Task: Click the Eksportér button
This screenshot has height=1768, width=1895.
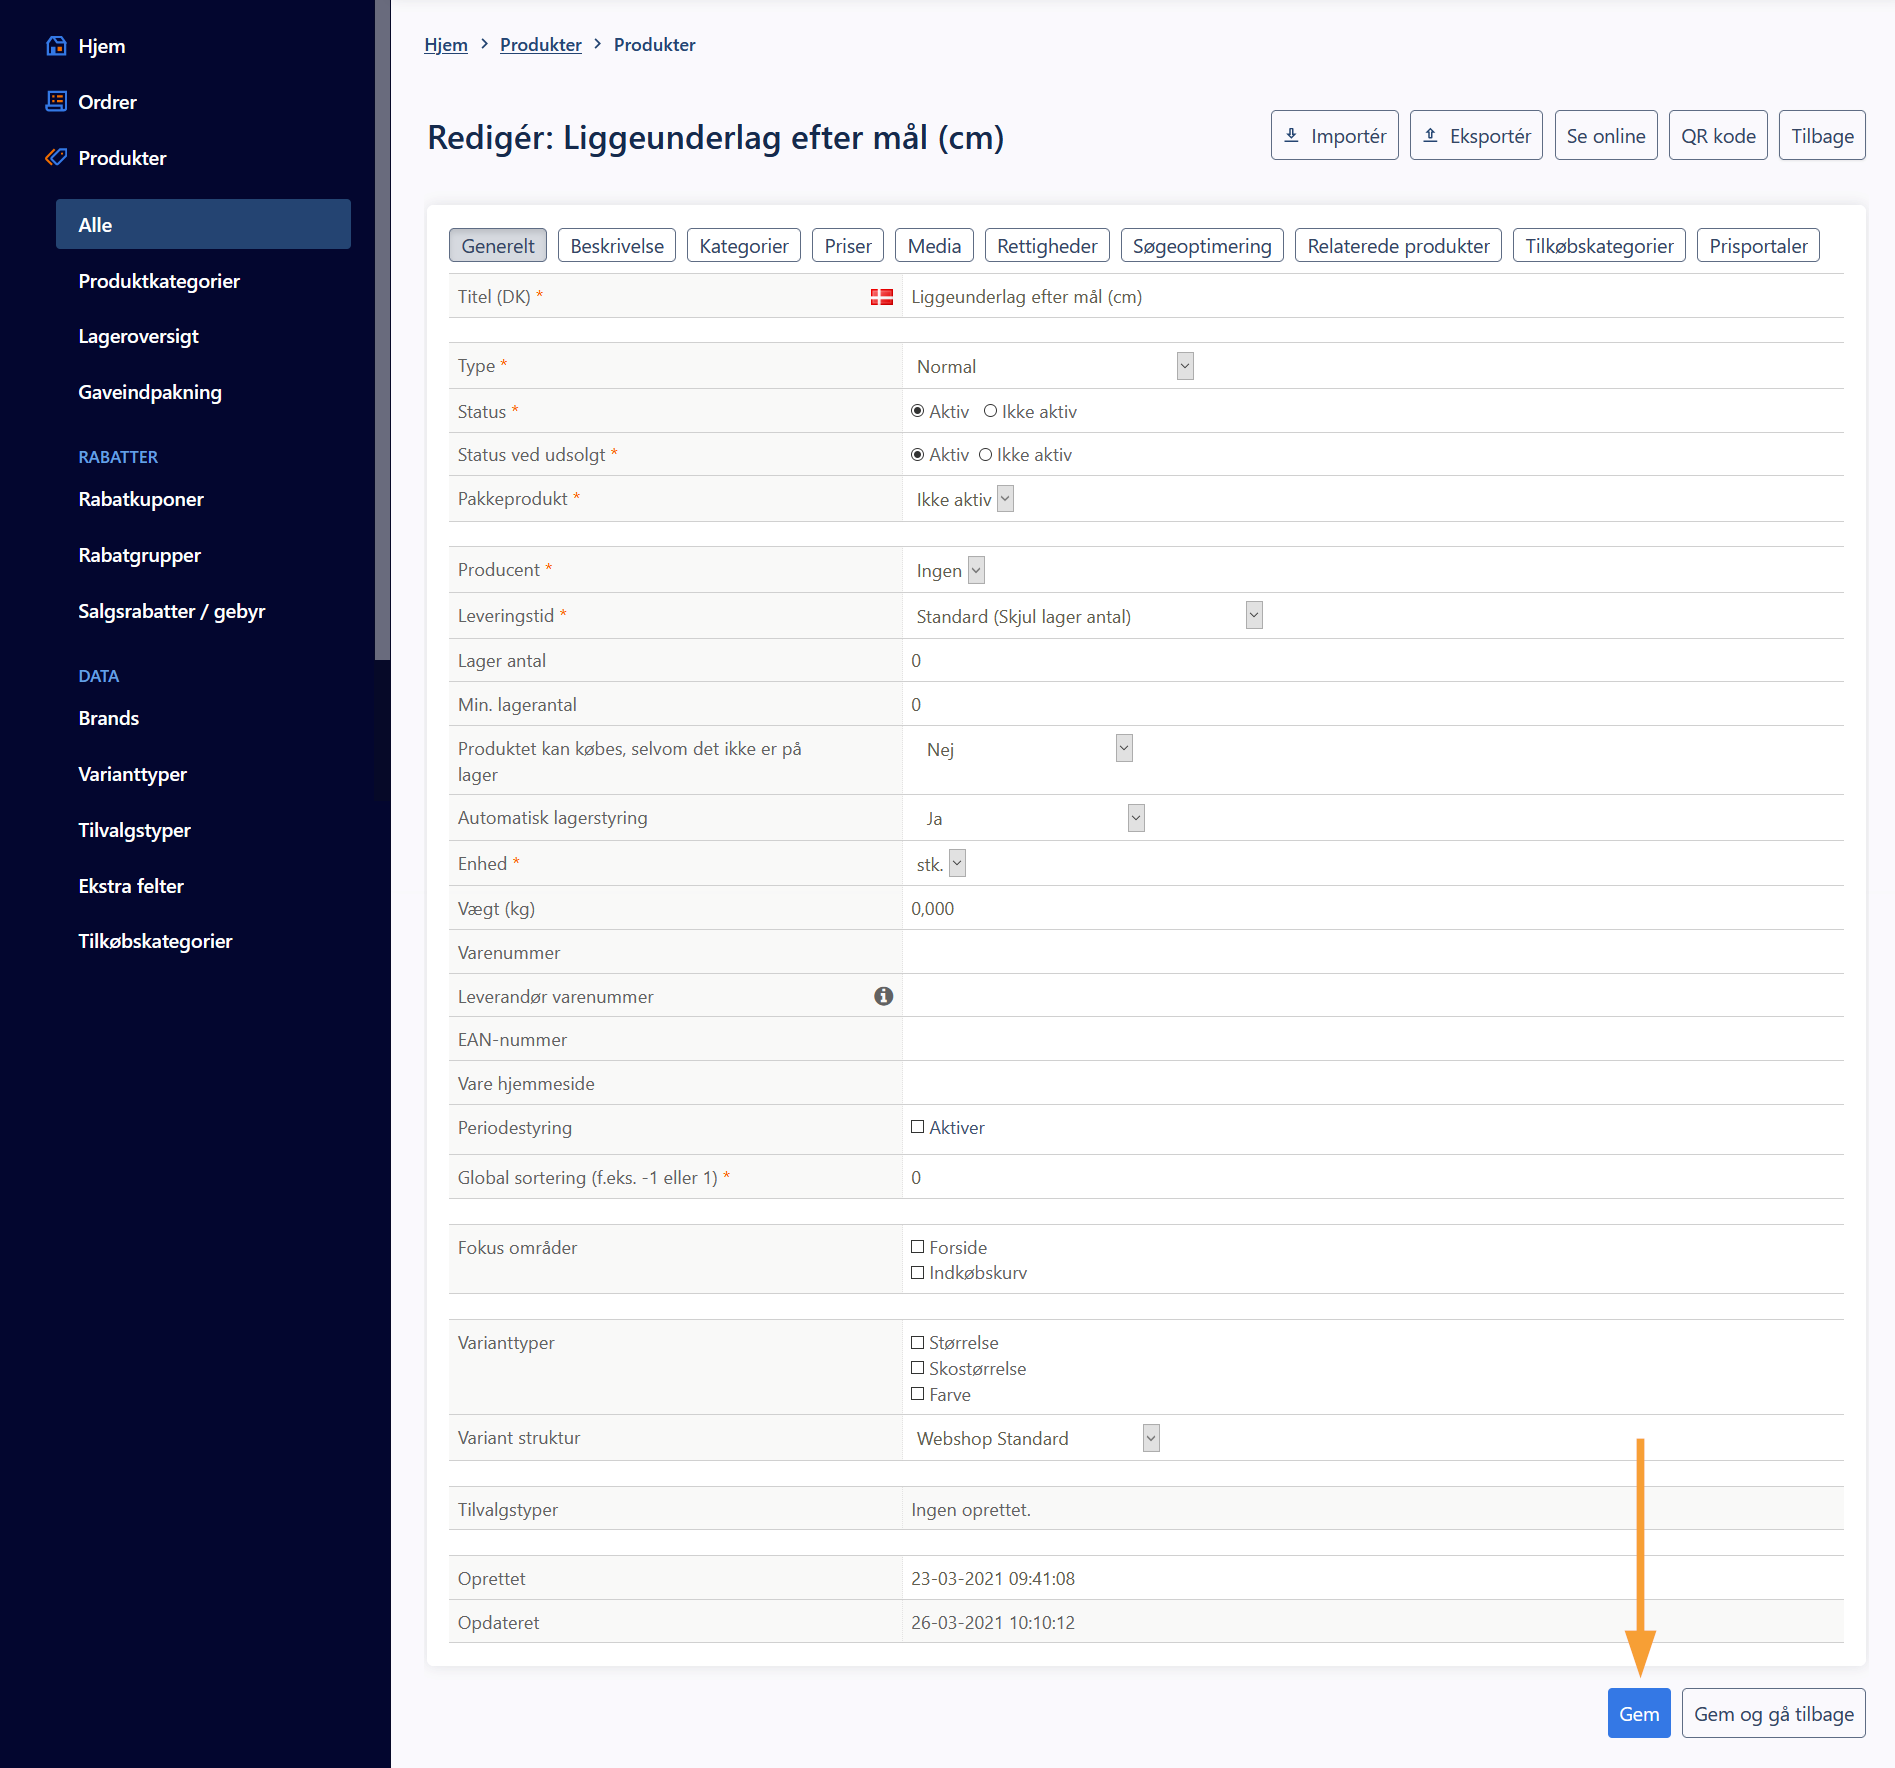Action: coord(1476,135)
